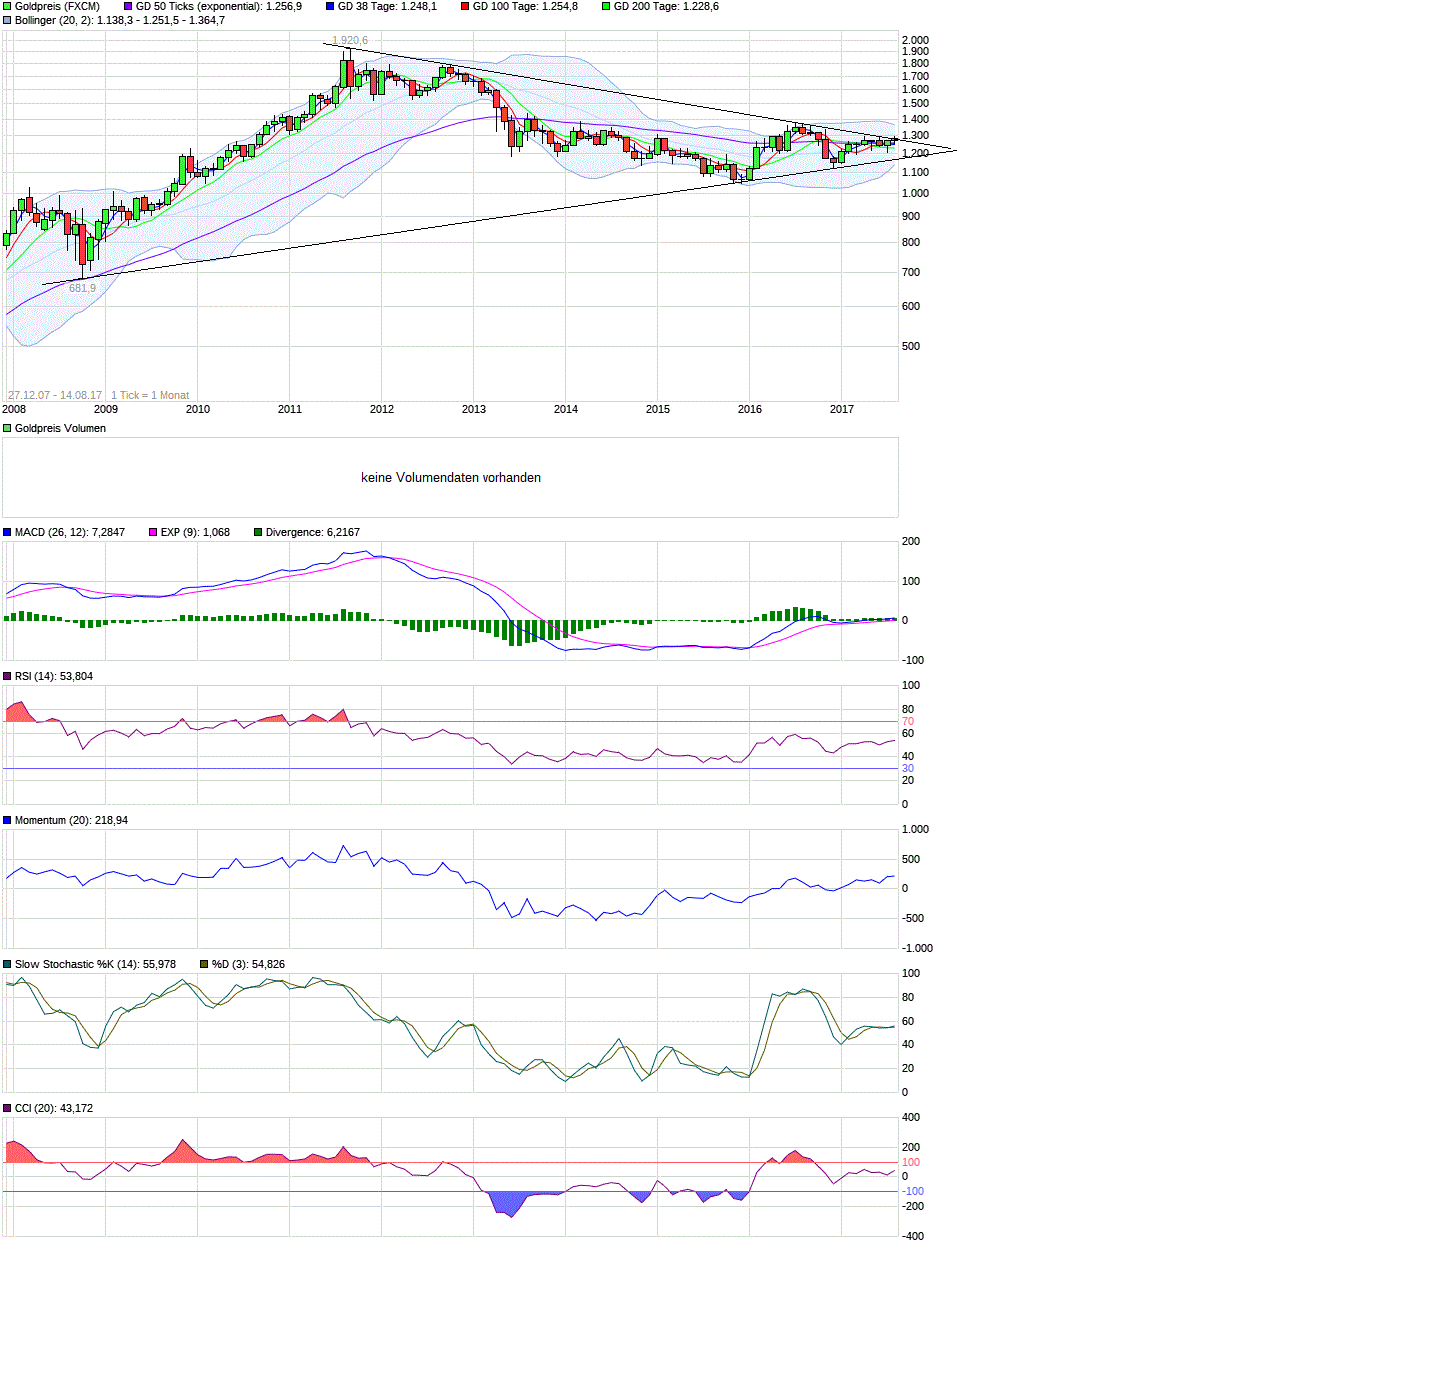The width and height of the screenshot is (1450, 1390).
Task: Expand the RSI (14) indicator panel
Action: [x=7, y=676]
